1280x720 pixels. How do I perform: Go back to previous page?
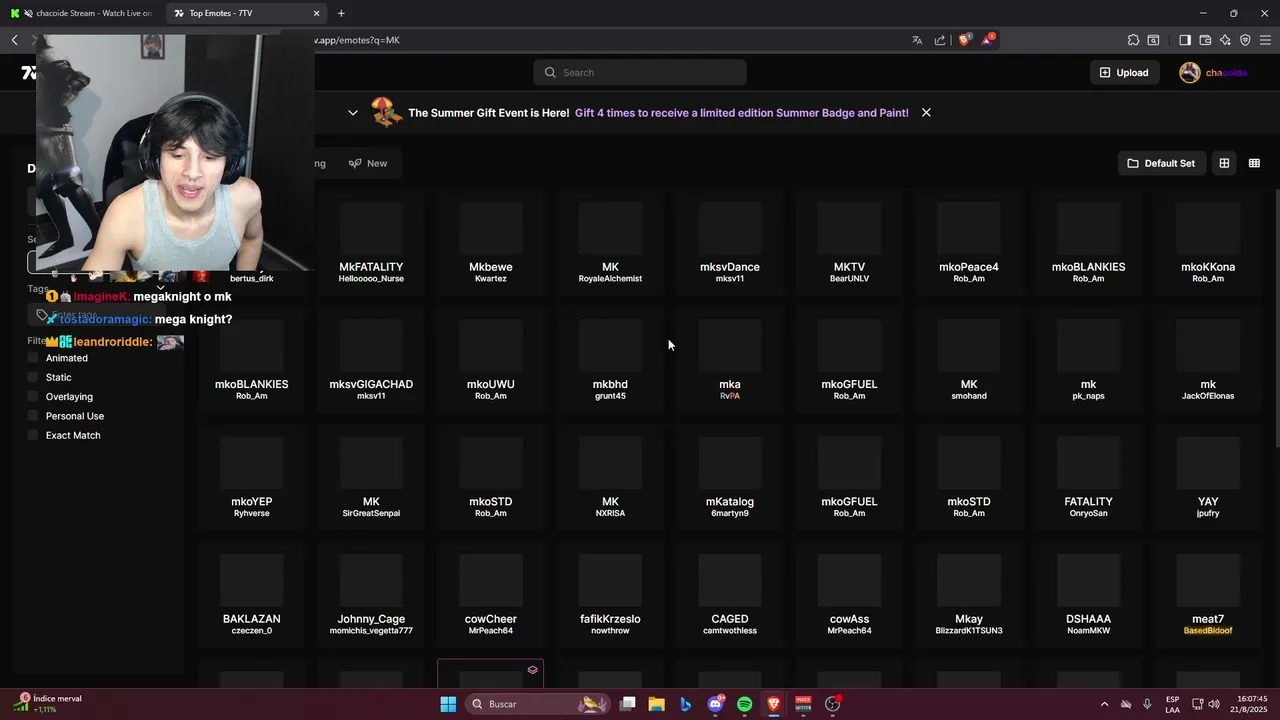click(14, 40)
